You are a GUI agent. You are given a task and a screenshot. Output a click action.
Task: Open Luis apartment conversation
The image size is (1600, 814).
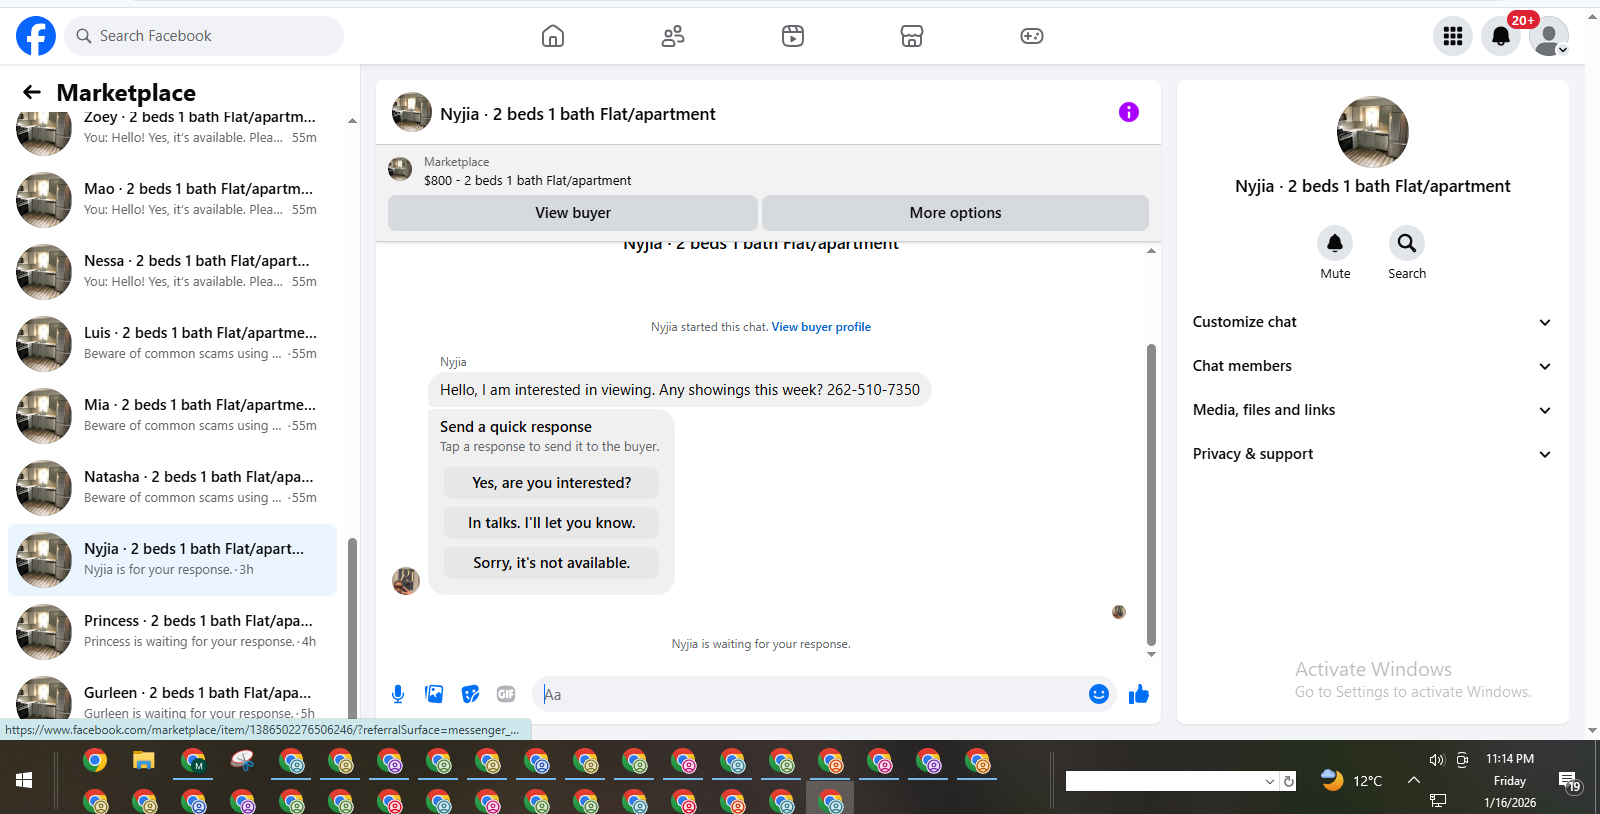tap(172, 343)
